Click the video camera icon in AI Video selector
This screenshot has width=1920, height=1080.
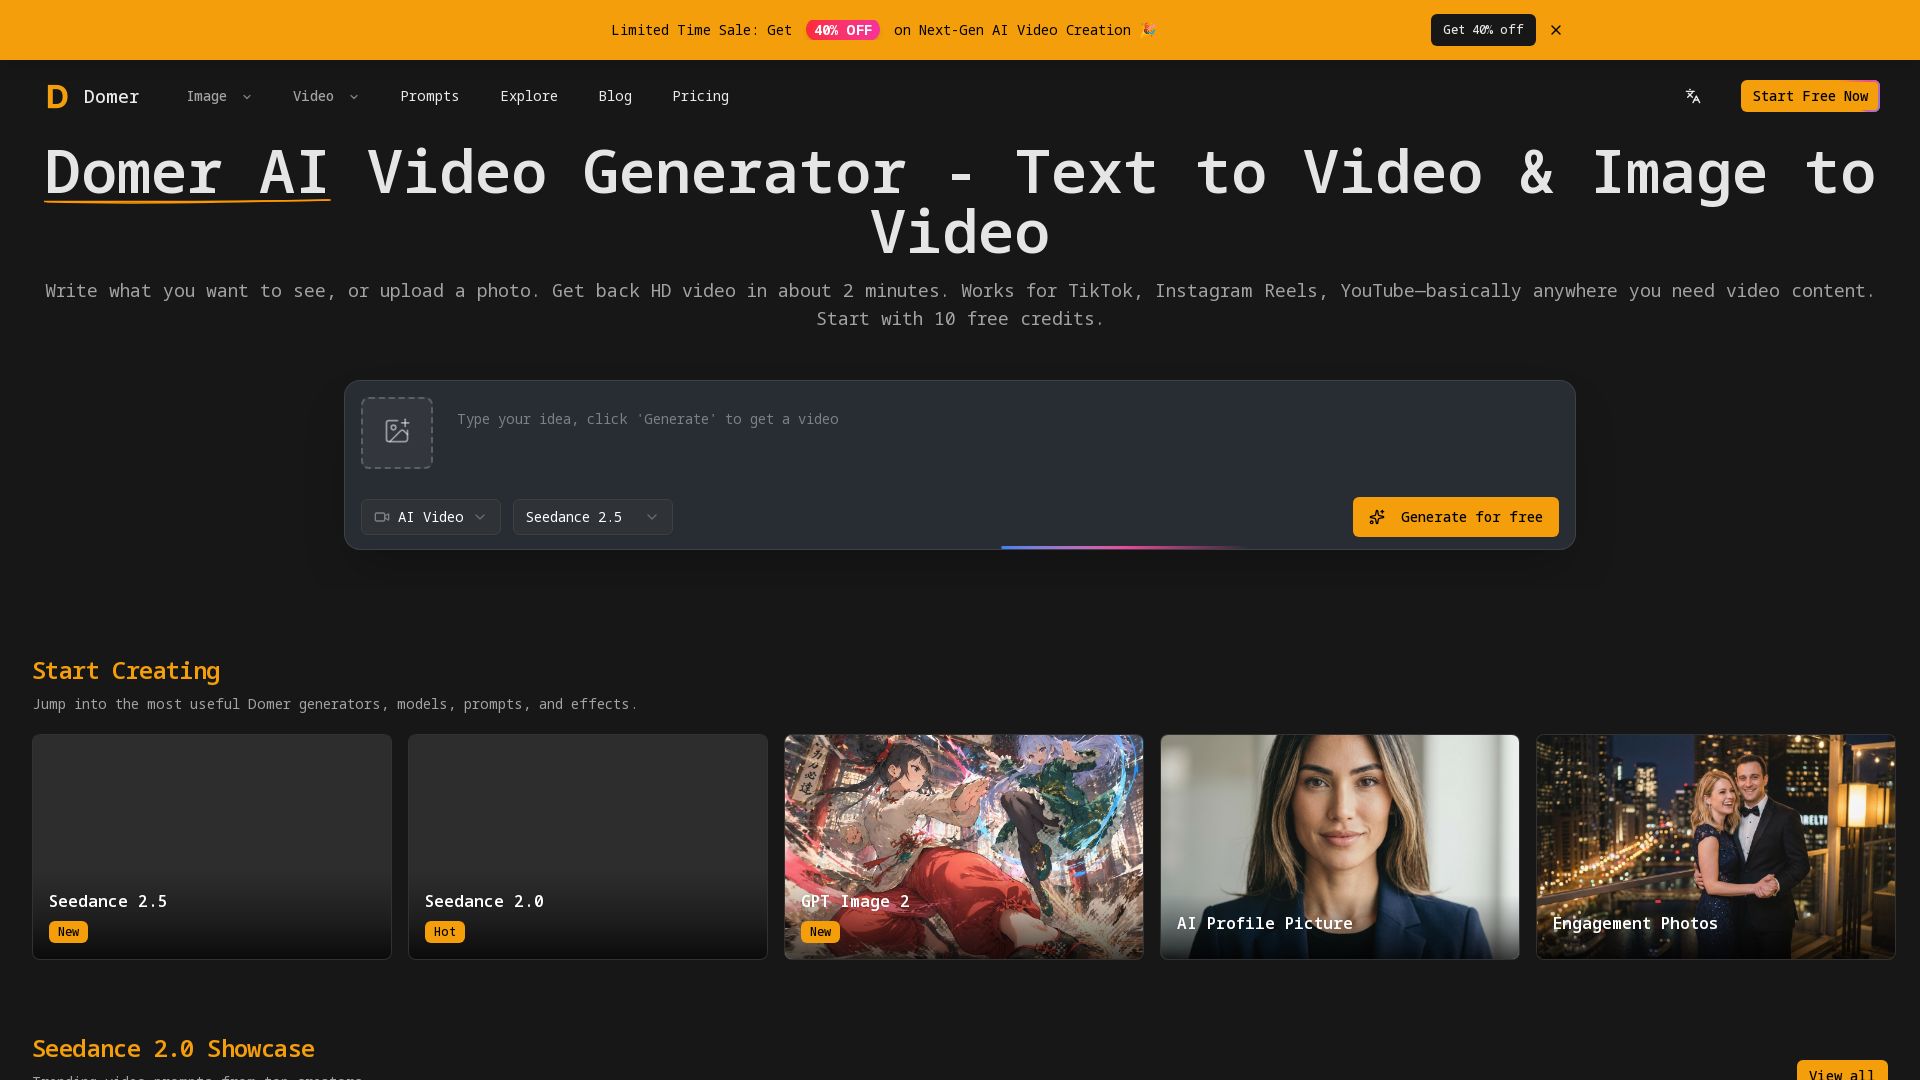382,517
